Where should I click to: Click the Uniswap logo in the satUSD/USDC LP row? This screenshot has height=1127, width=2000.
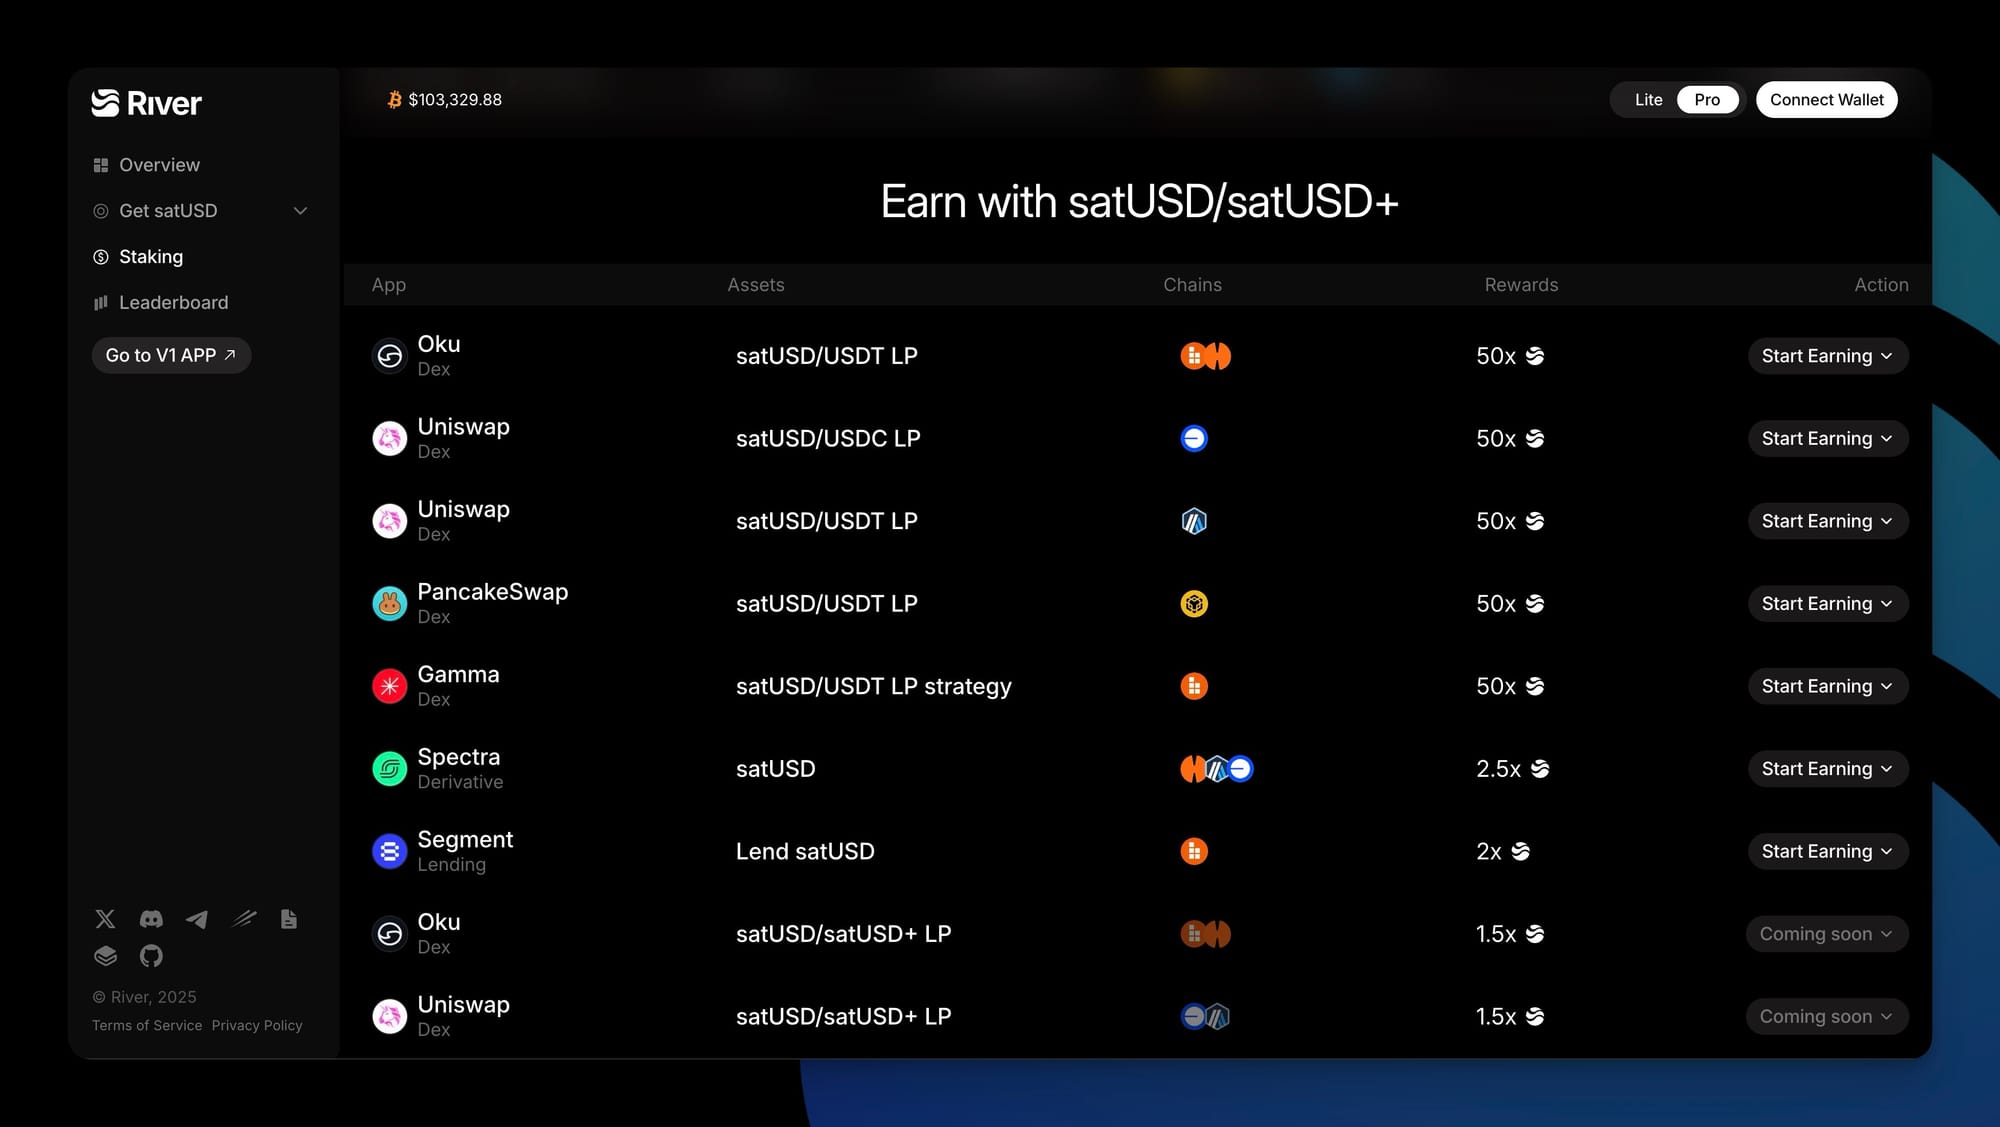click(x=390, y=438)
